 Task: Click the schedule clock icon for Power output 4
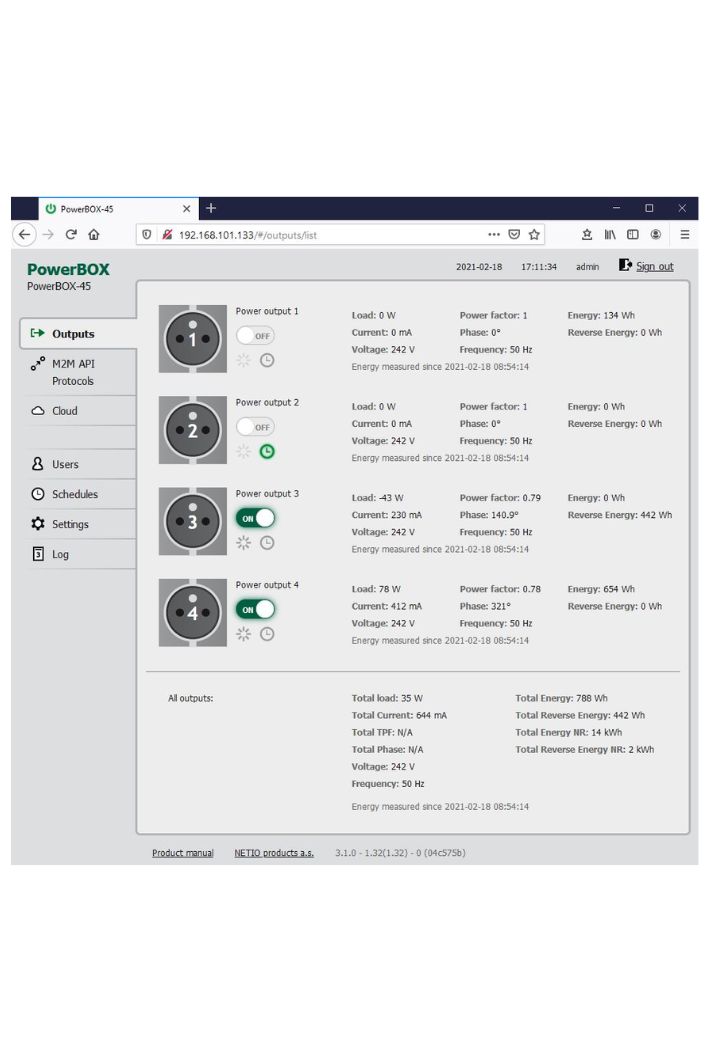(267, 634)
